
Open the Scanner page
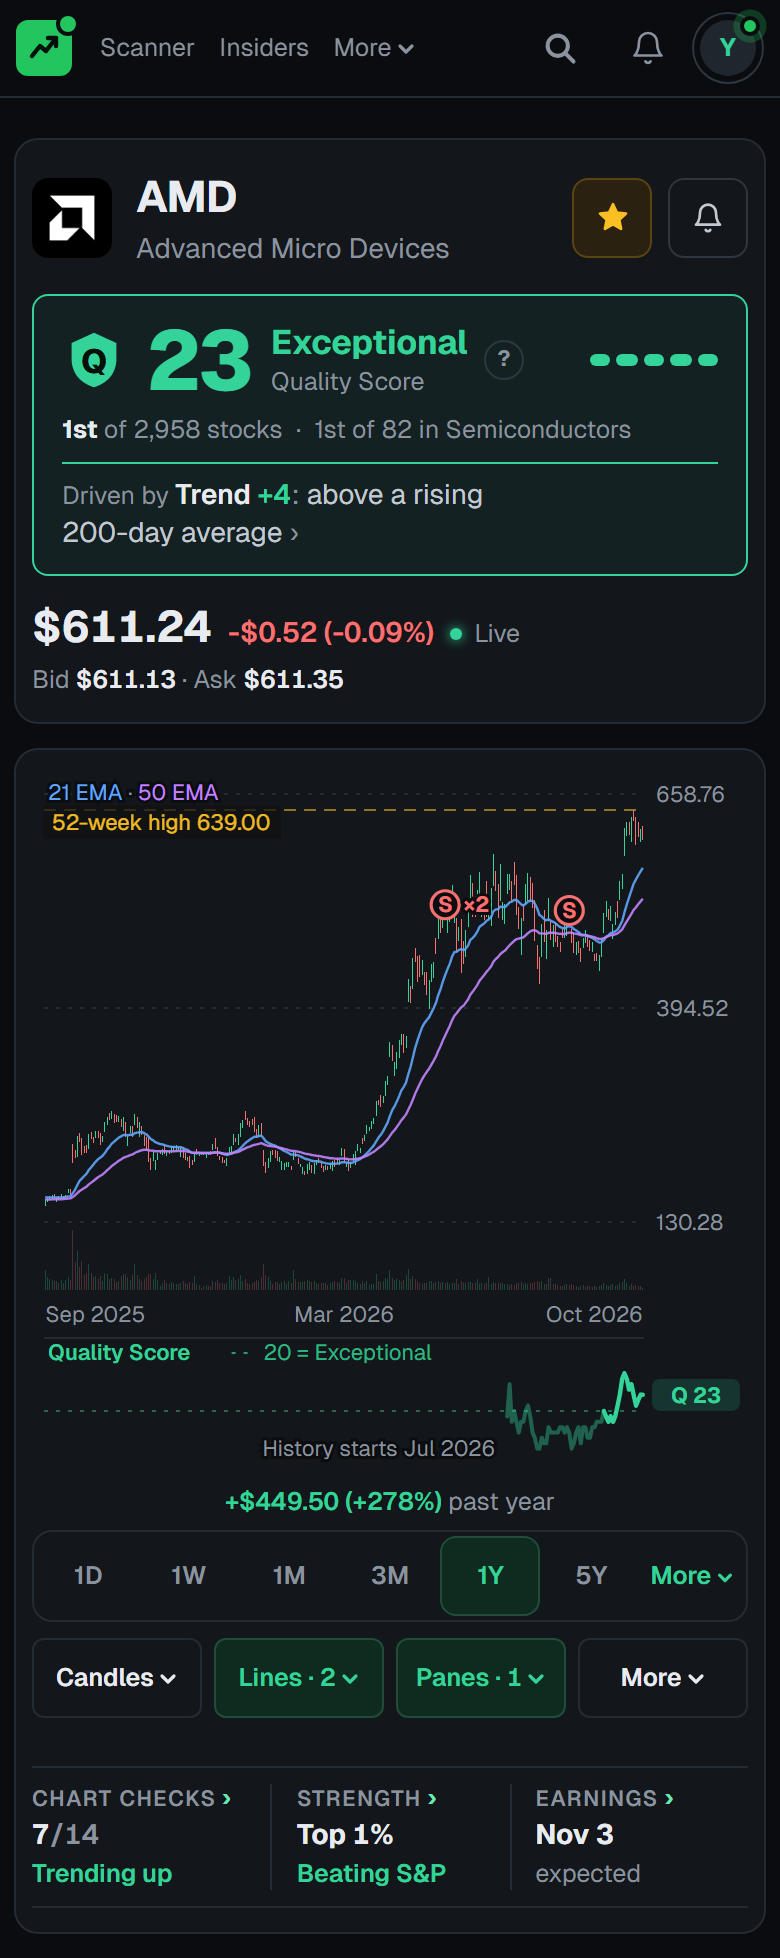coord(147,48)
